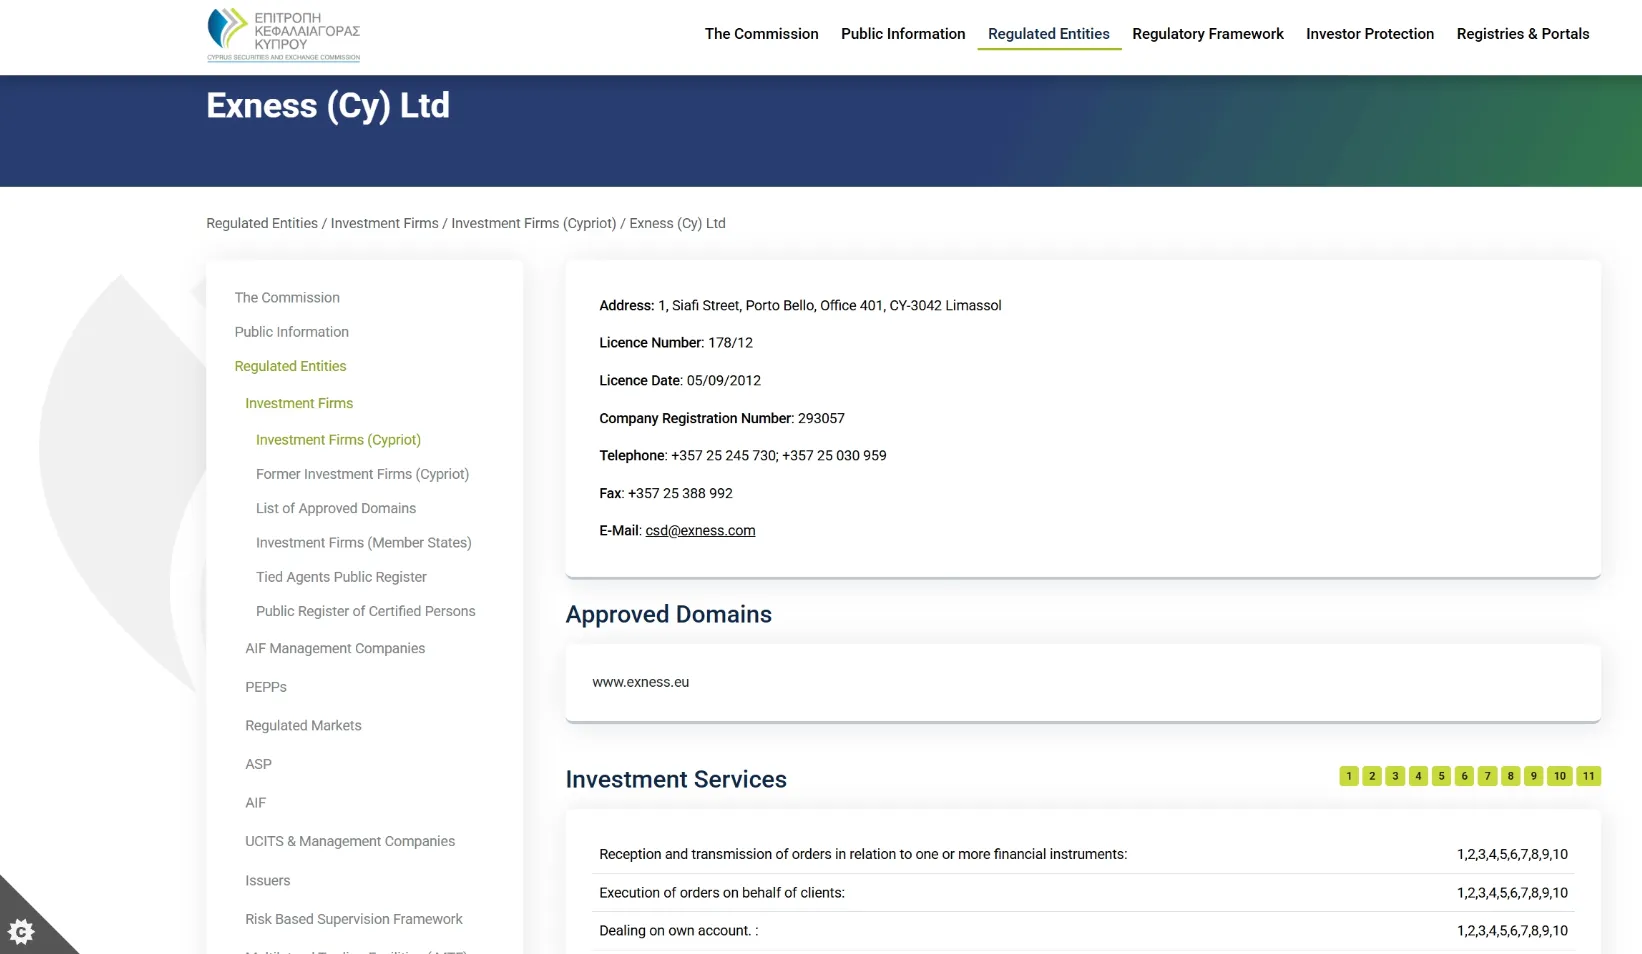
Task: Select Regulated Entities in sidebar
Action: pos(290,366)
